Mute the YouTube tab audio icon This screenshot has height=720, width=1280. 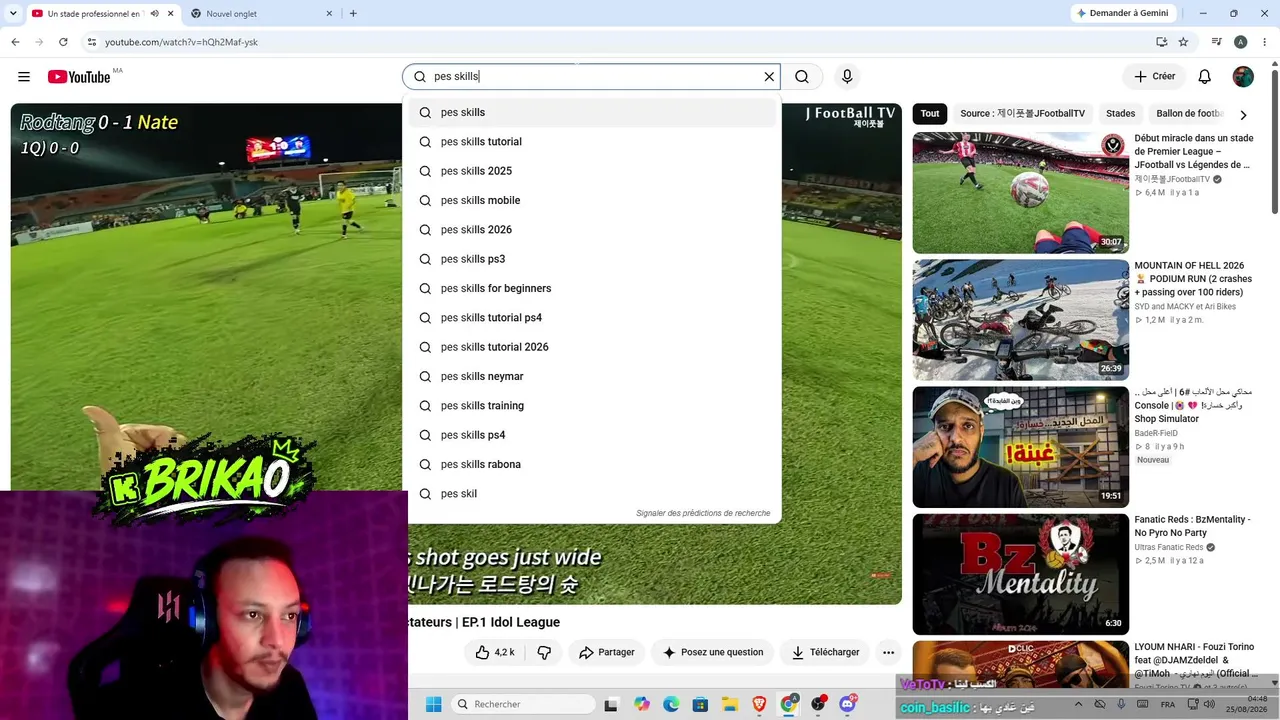click(x=155, y=13)
